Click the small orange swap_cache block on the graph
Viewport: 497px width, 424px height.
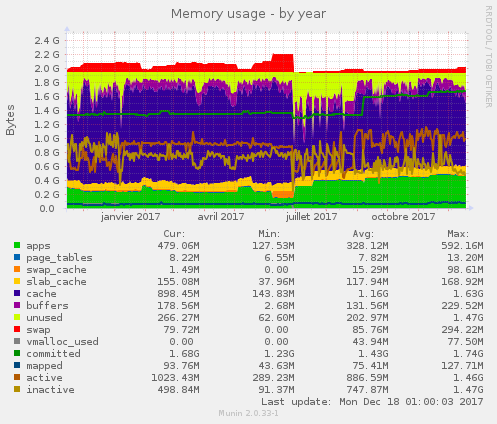(283, 194)
